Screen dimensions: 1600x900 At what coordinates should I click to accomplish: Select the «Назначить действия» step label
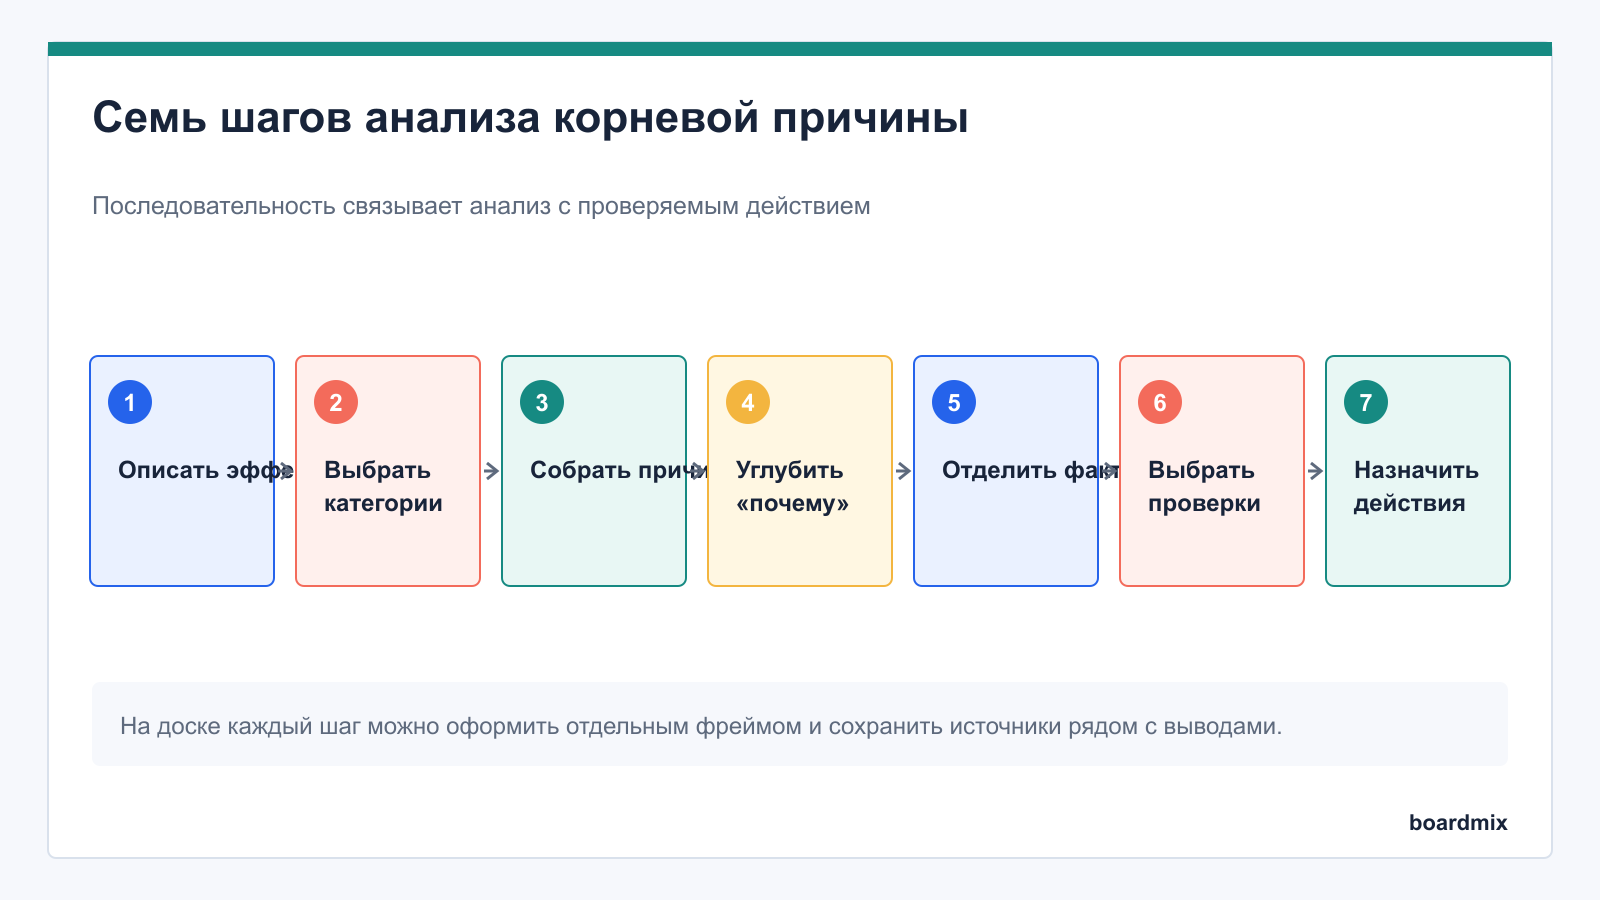click(1416, 487)
